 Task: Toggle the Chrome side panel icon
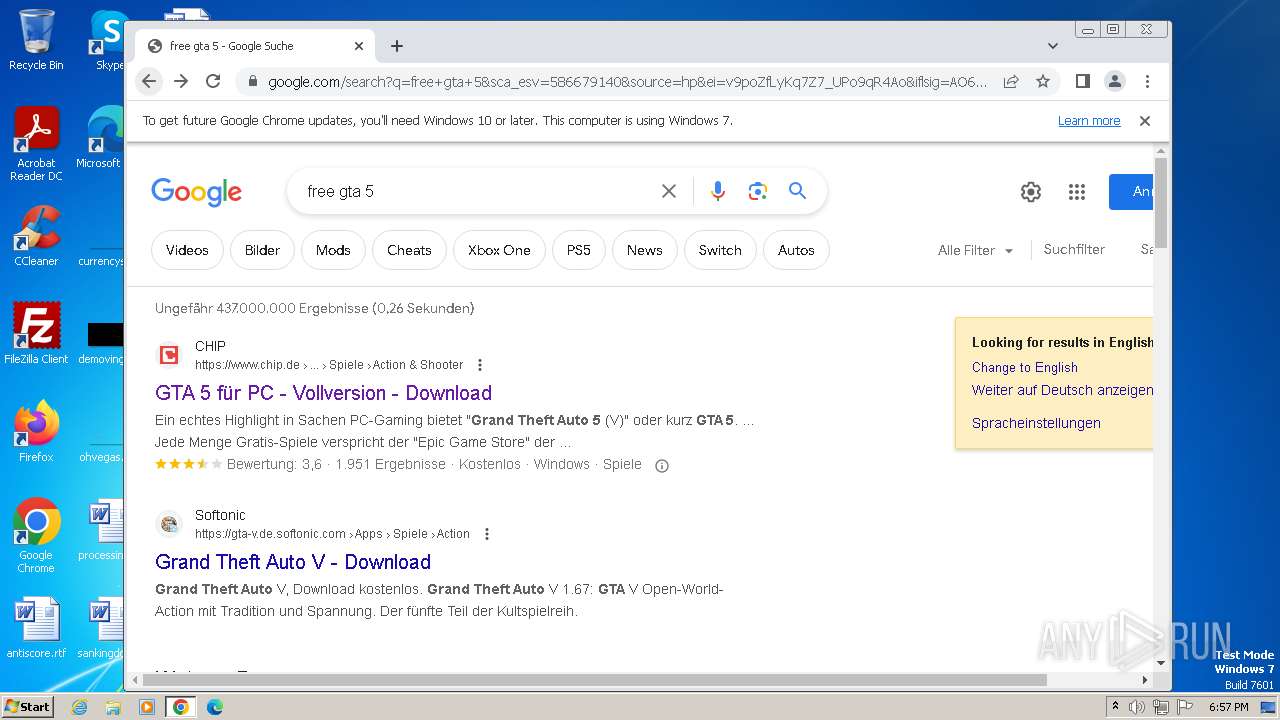[x=1082, y=81]
